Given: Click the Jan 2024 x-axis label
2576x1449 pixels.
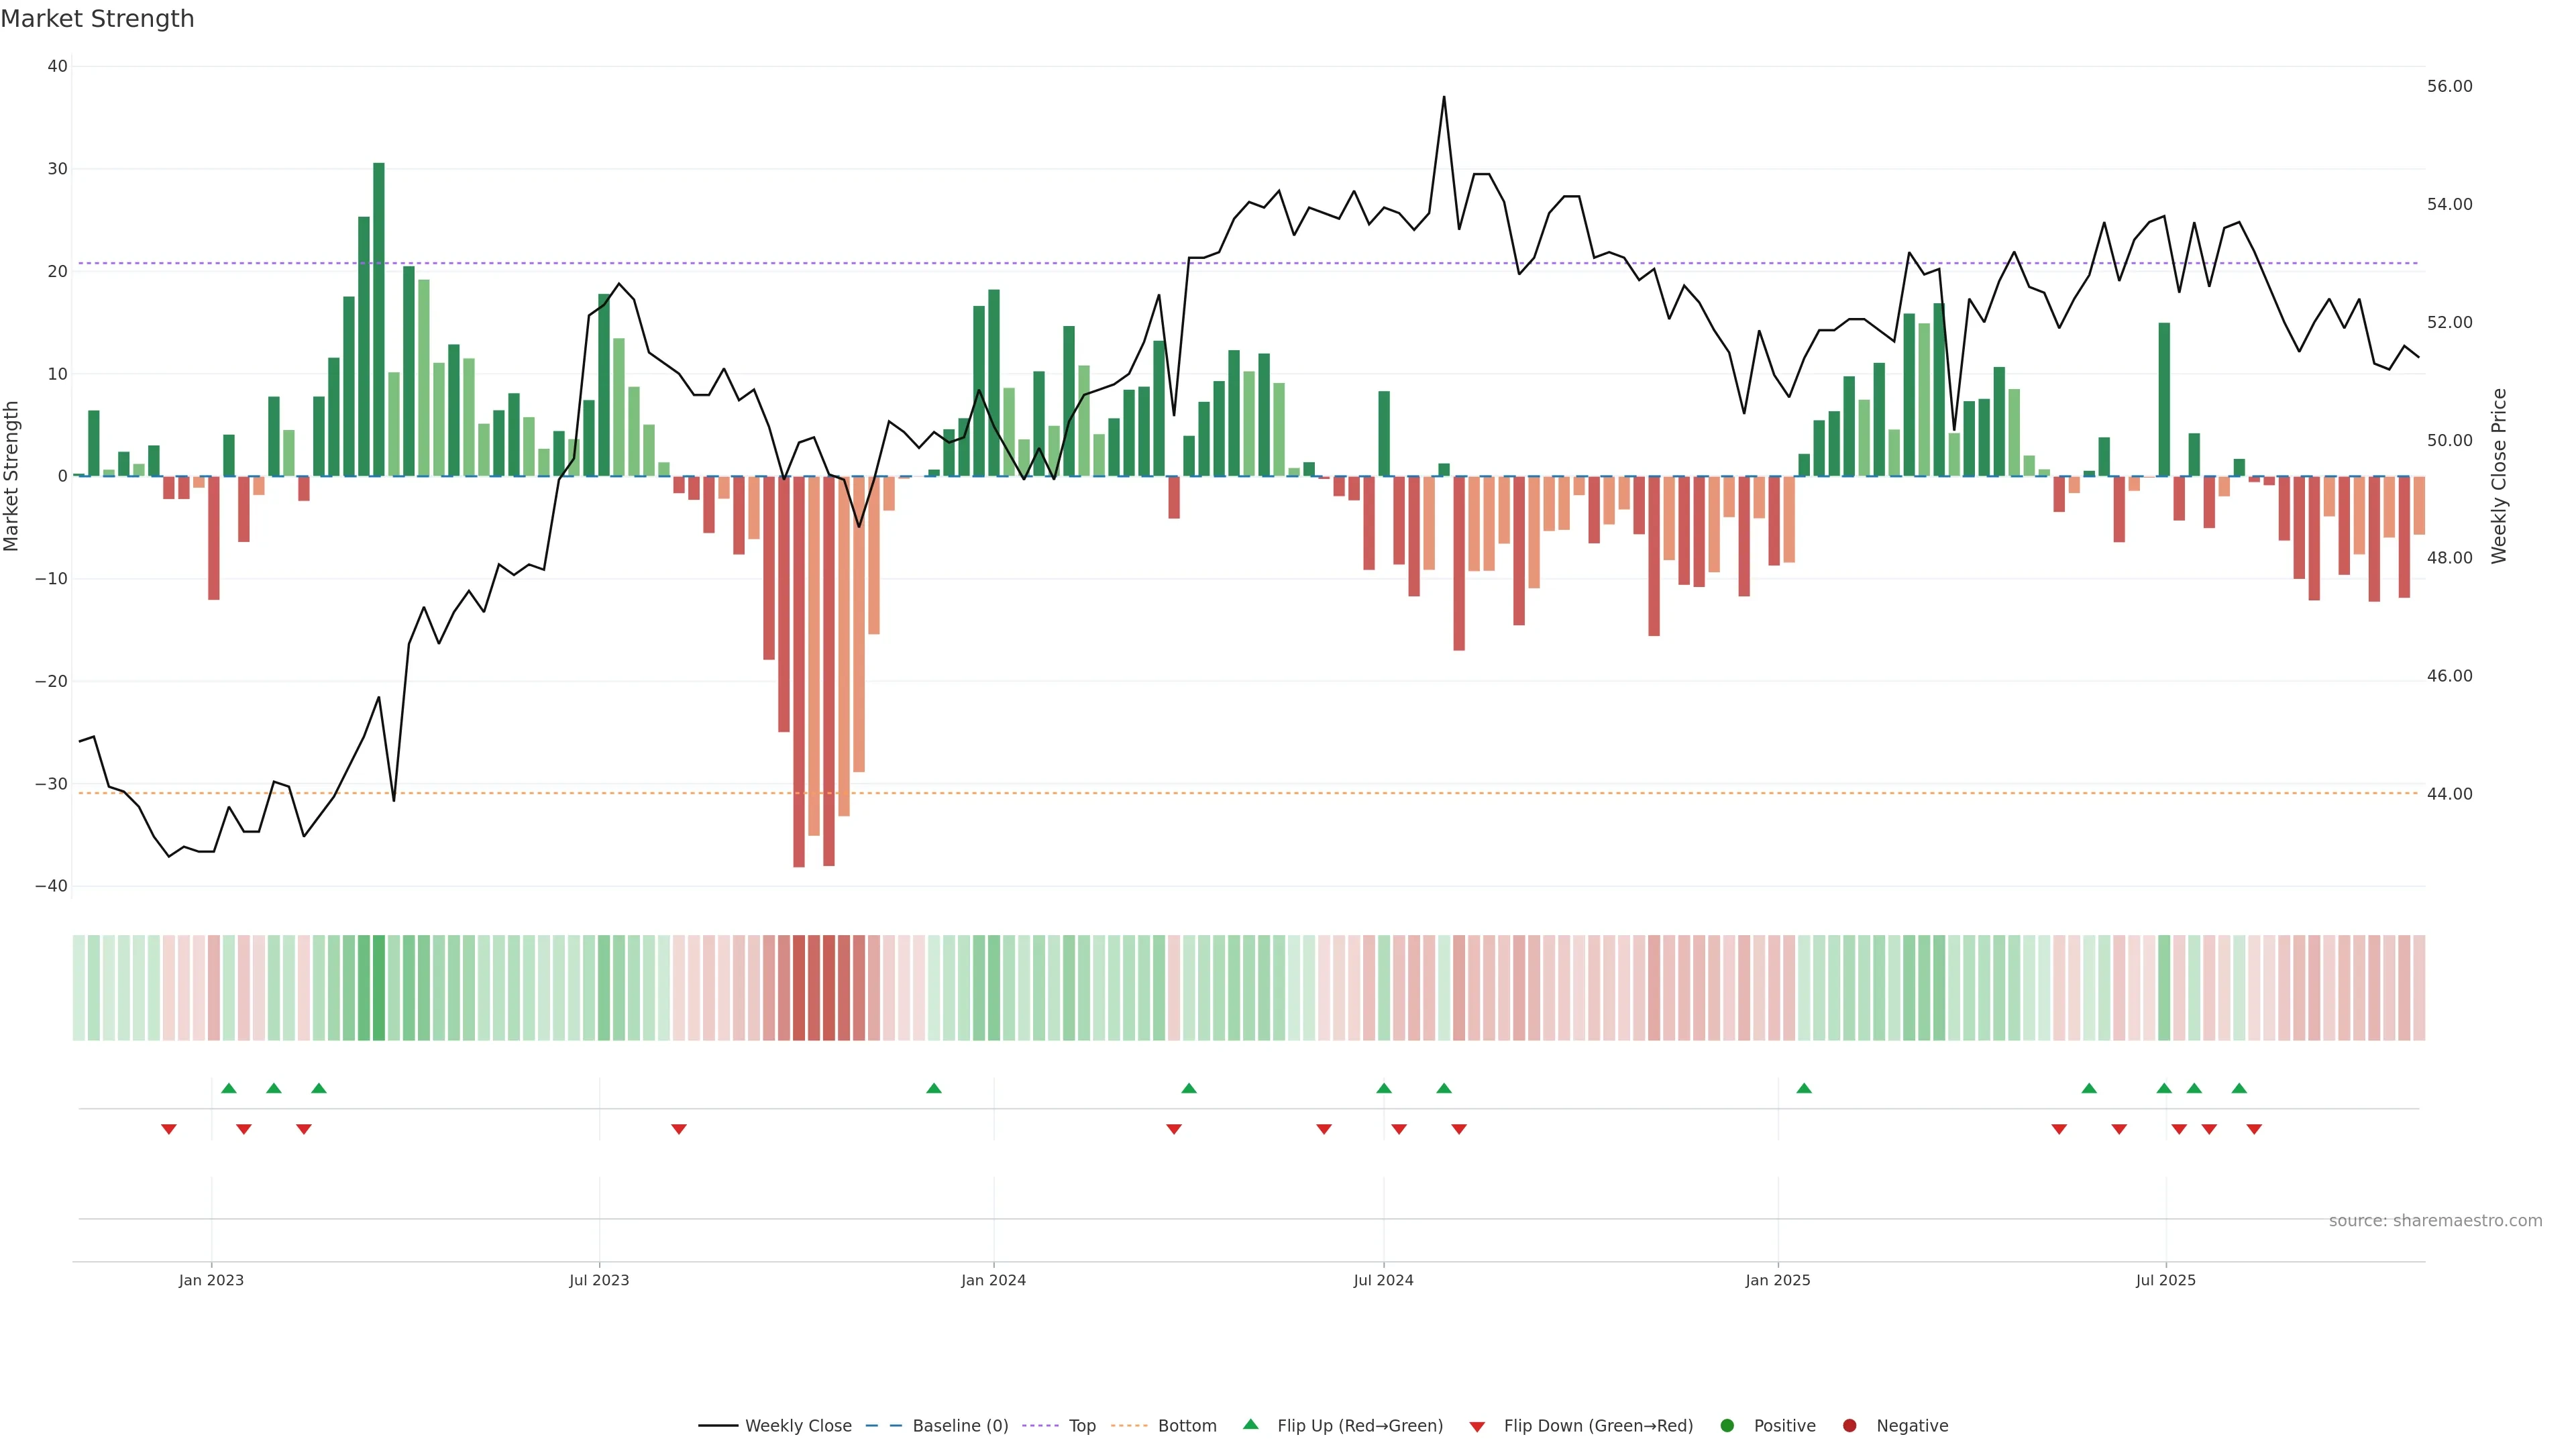Looking at the screenshot, I should (993, 1280).
